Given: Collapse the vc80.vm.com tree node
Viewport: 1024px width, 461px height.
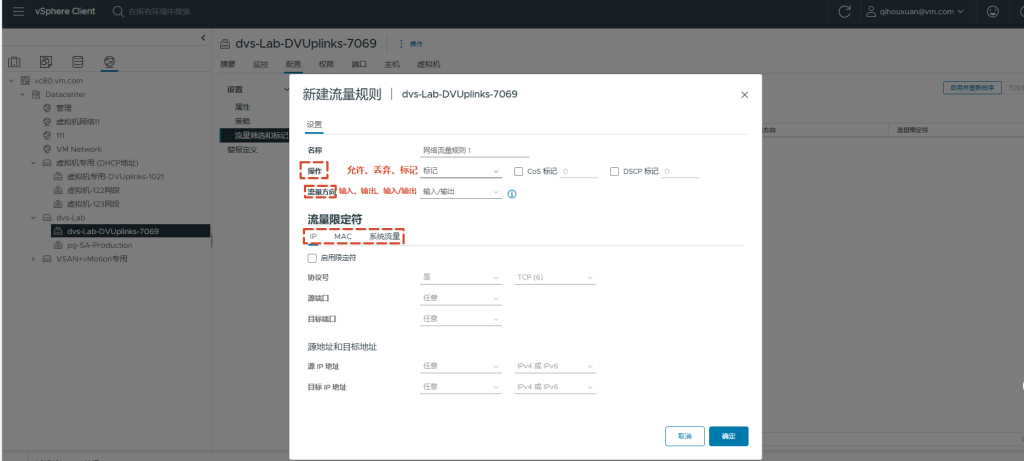Looking at the screenshot, I should (11, 80).
